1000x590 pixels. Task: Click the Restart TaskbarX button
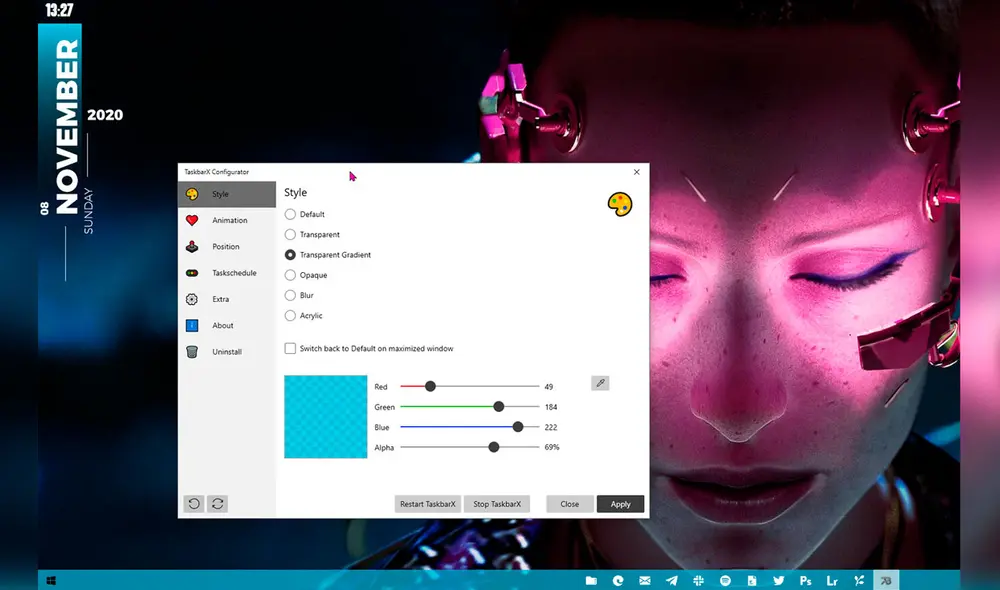coord(426,504)
